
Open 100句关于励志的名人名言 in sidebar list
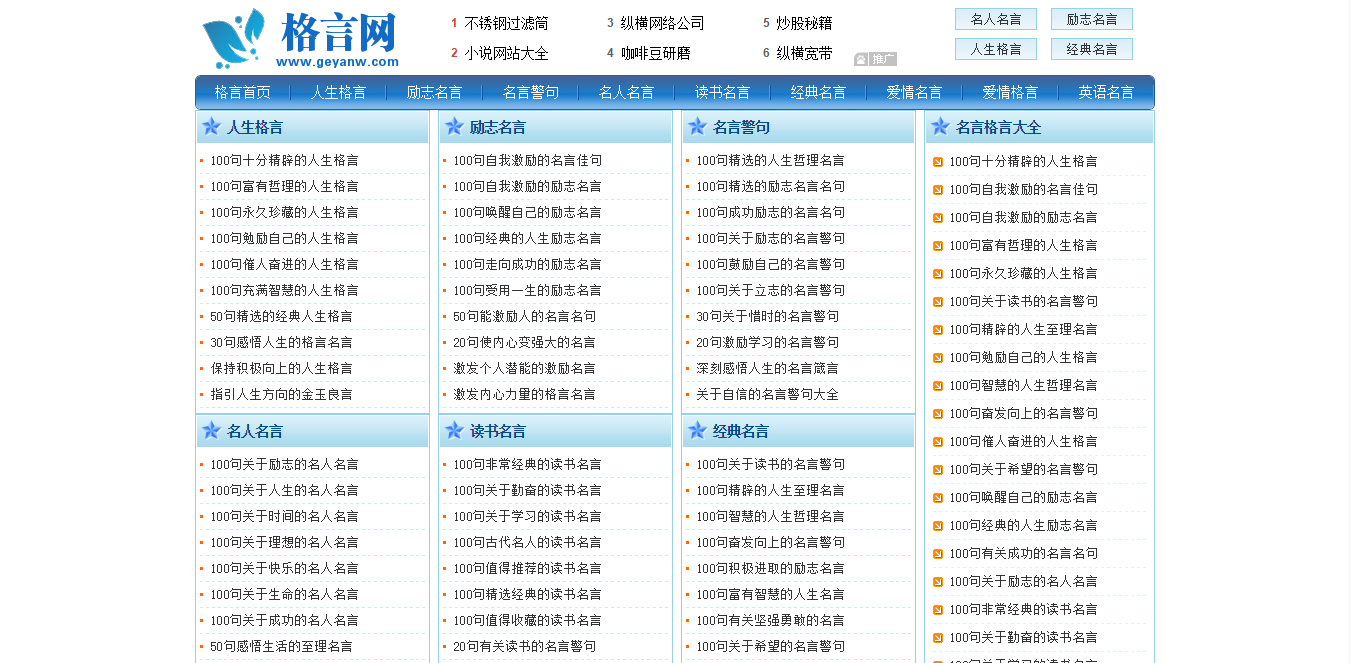[1023, 581]
